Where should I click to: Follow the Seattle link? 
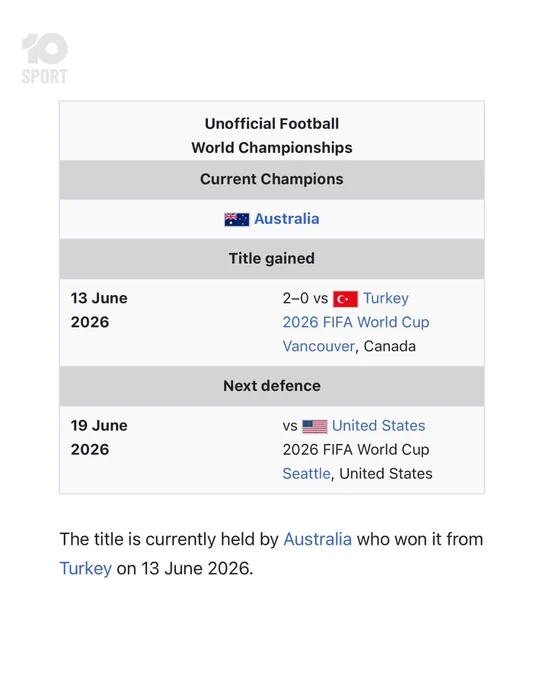point(306,474)
